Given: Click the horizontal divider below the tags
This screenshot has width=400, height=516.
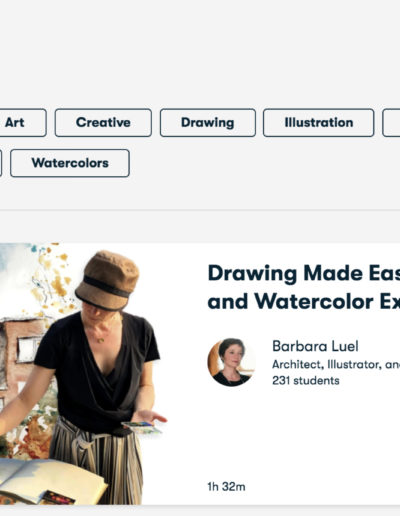Looking at the screenshot, I should tap(200, 210).
